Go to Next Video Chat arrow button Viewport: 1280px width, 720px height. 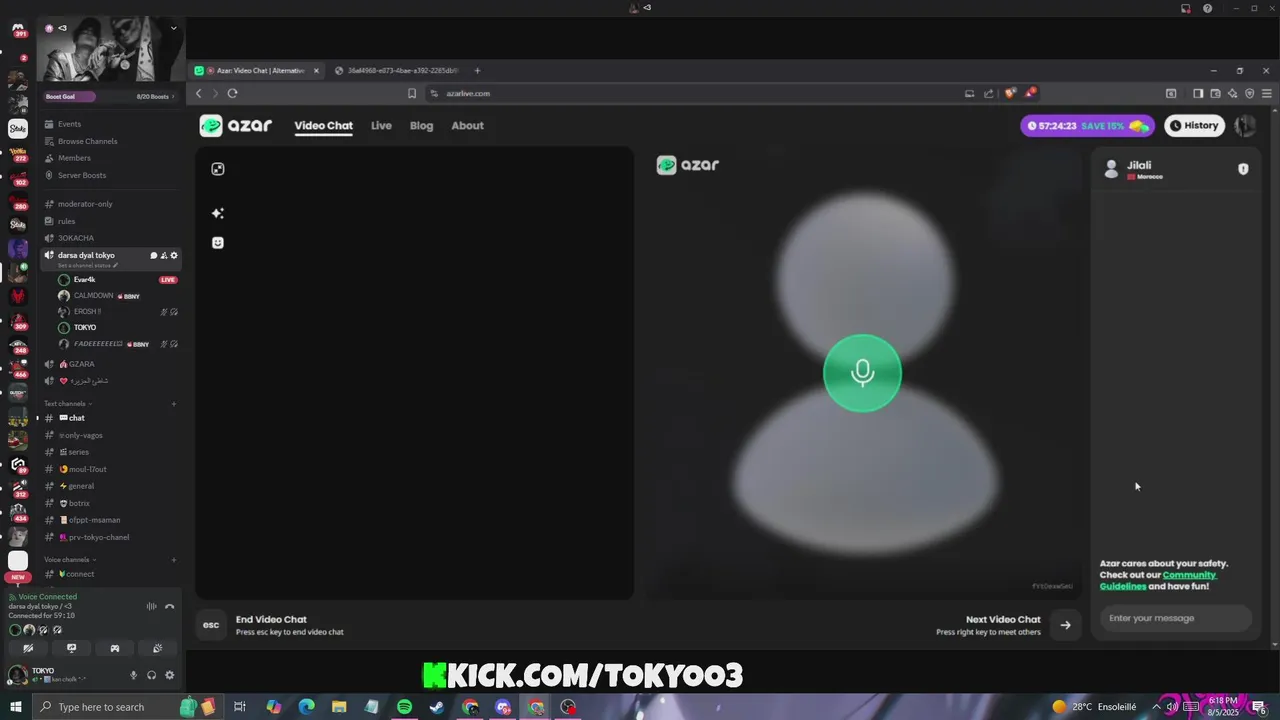click(x=1065, y=625)
